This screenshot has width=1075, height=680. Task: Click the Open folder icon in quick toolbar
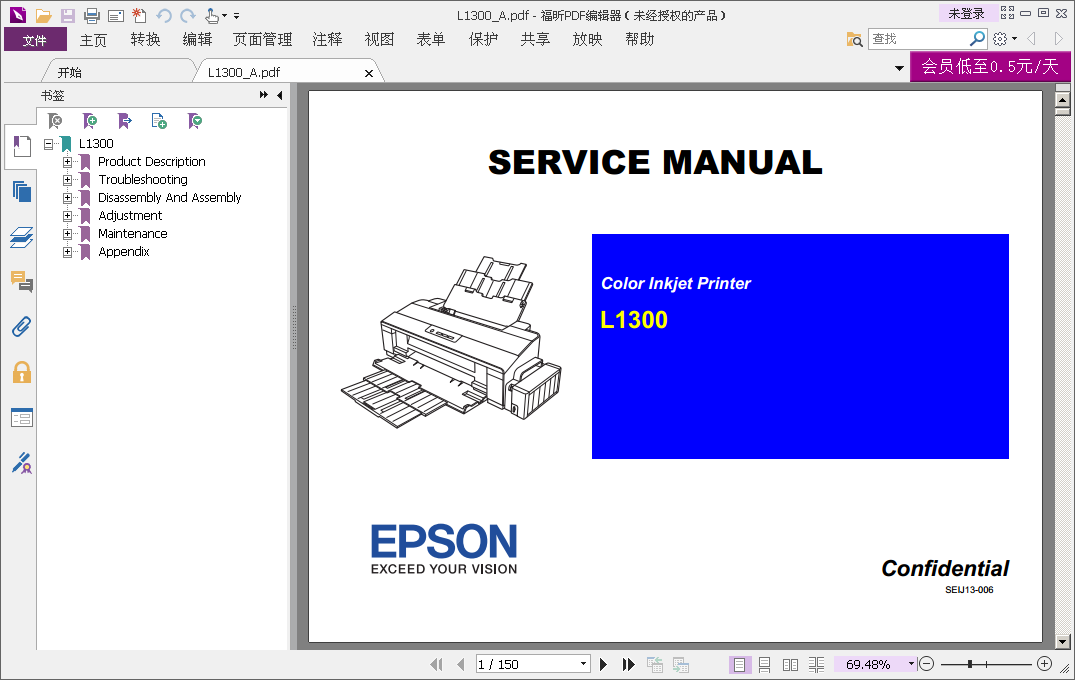(x=44, y=15)
